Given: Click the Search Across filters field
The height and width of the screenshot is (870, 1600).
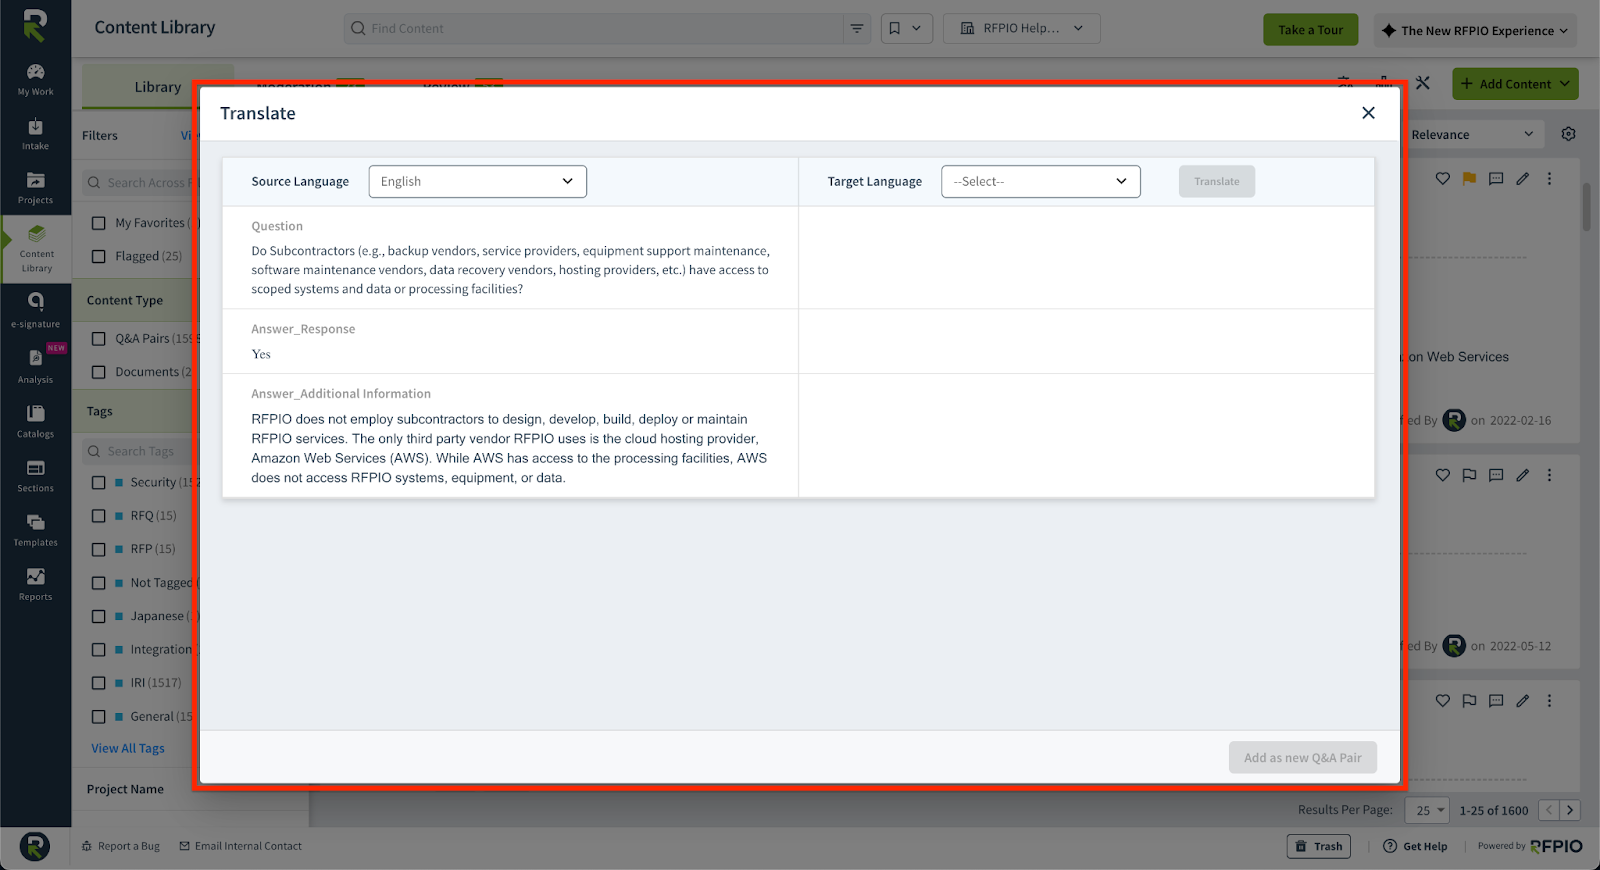Looking at the screenshot, I should [x=142, y=182].
